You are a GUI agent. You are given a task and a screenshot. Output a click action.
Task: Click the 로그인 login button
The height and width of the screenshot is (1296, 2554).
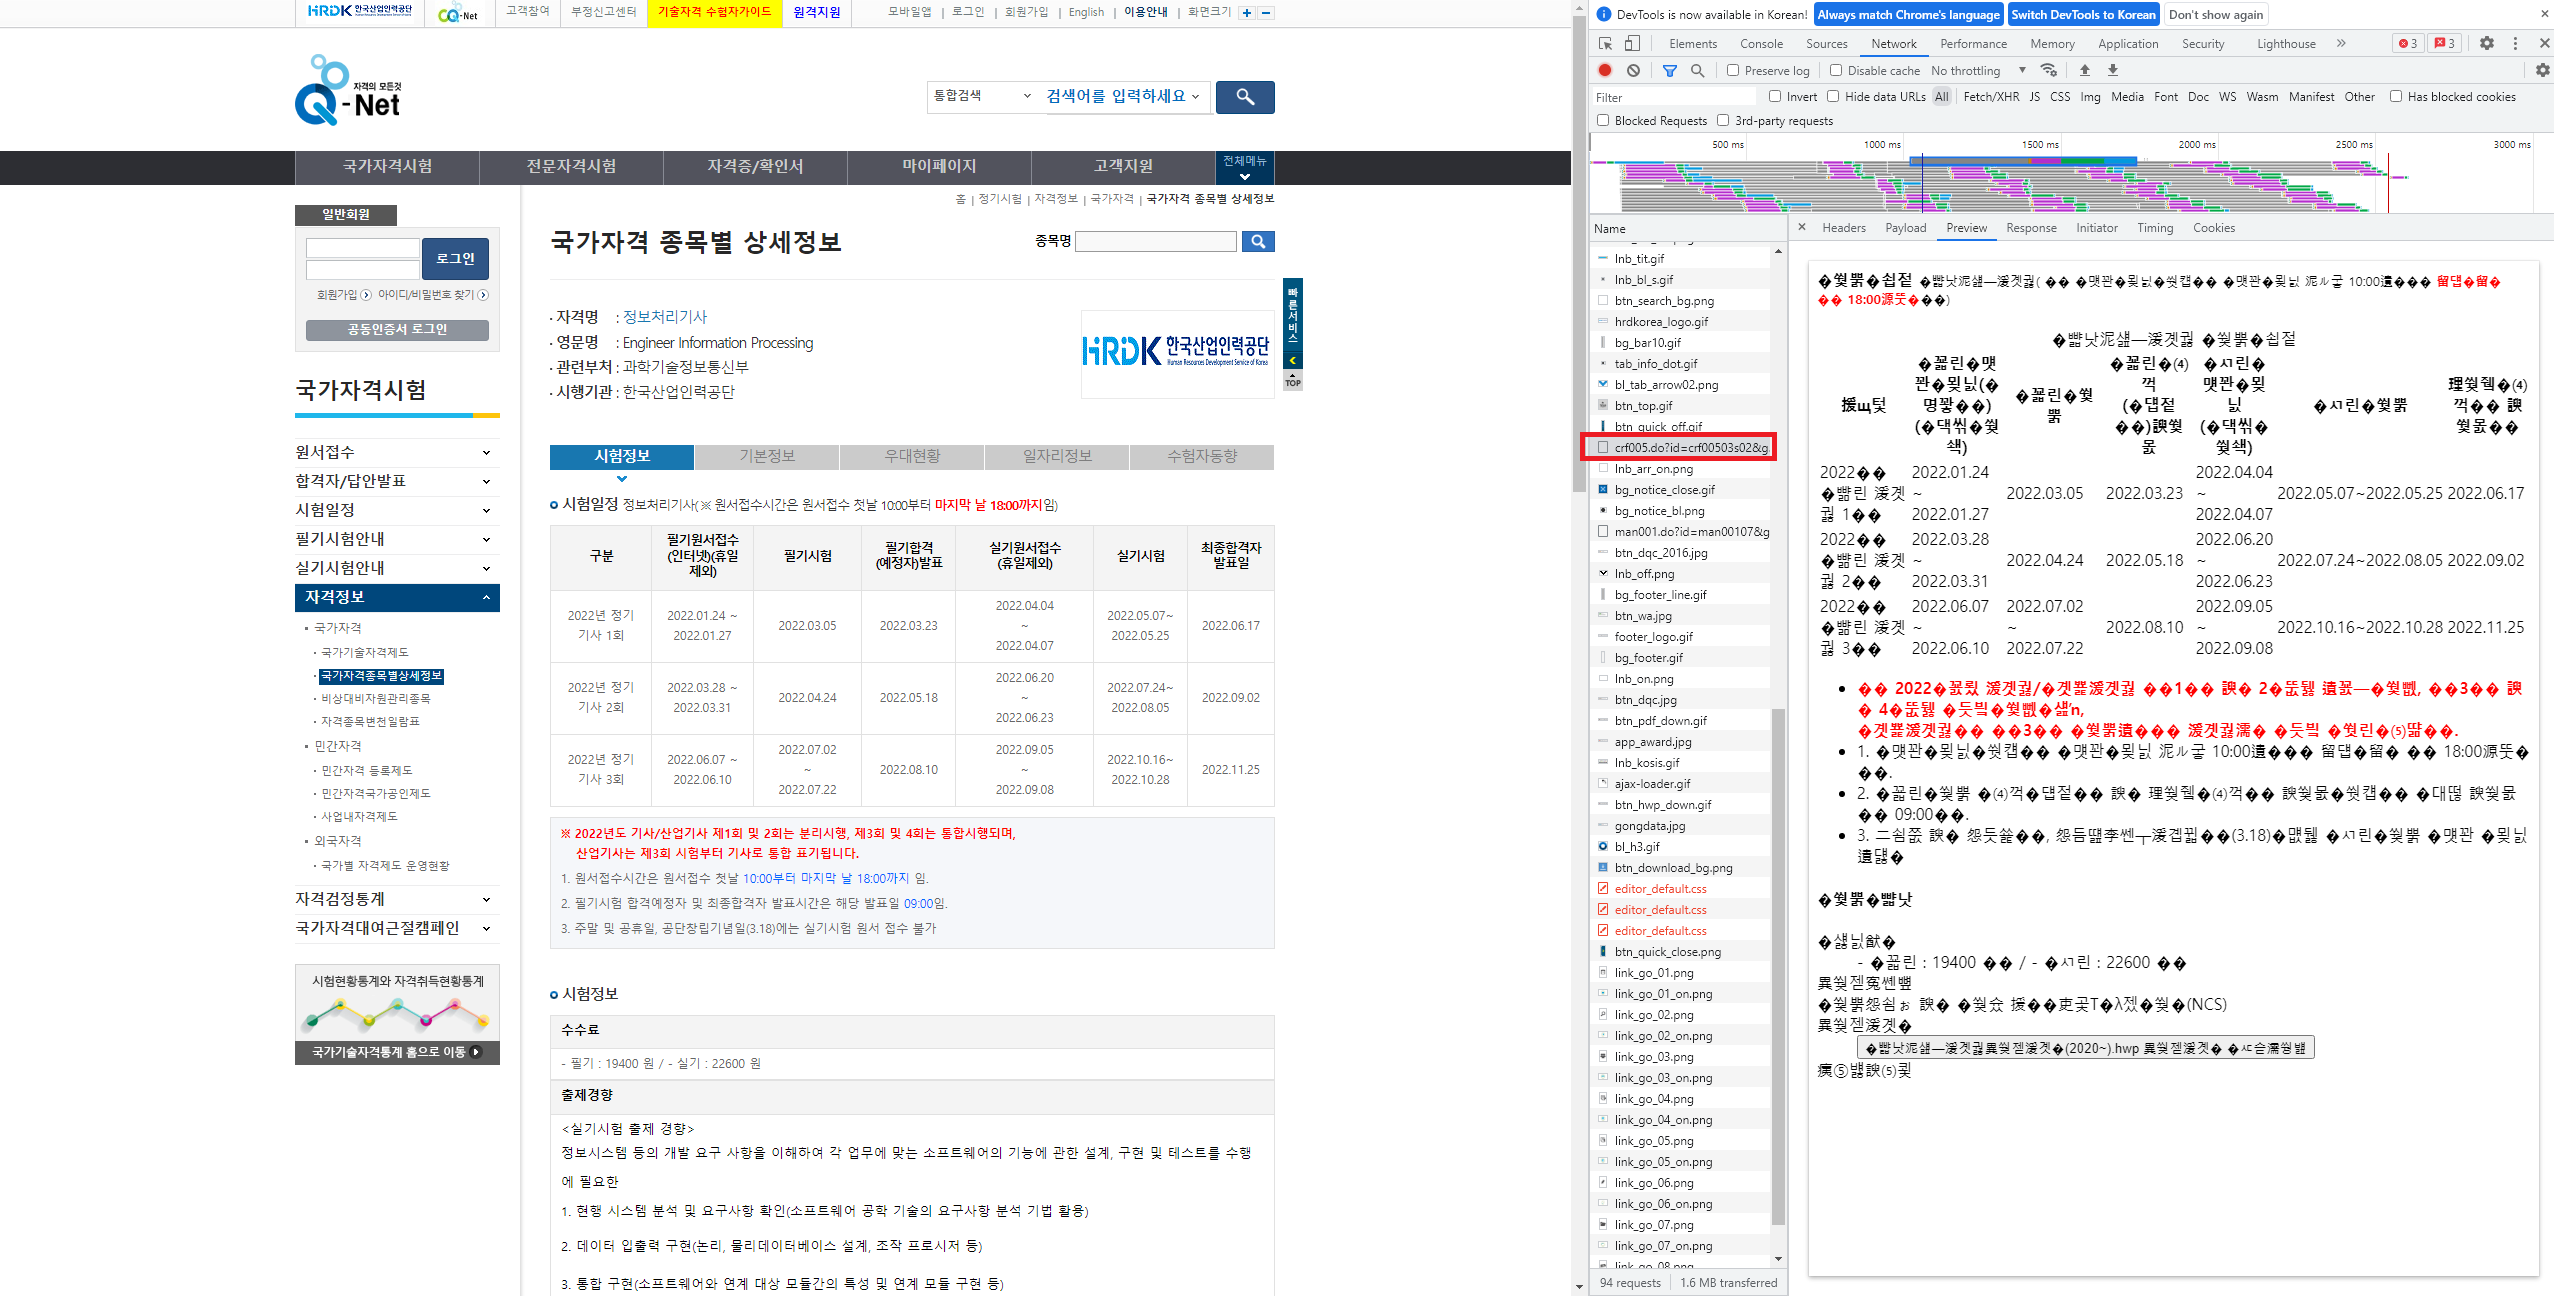[x=455, y=258]
